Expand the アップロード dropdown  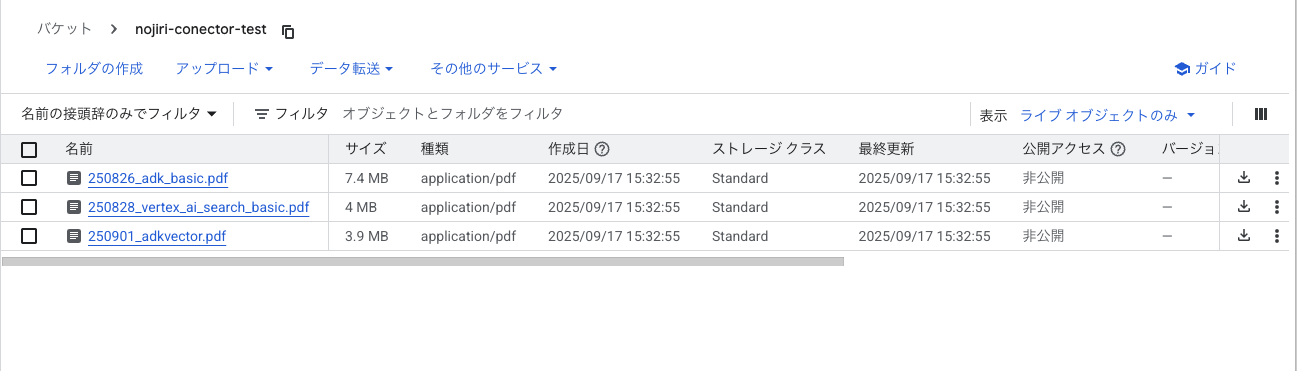coord(225,69)
